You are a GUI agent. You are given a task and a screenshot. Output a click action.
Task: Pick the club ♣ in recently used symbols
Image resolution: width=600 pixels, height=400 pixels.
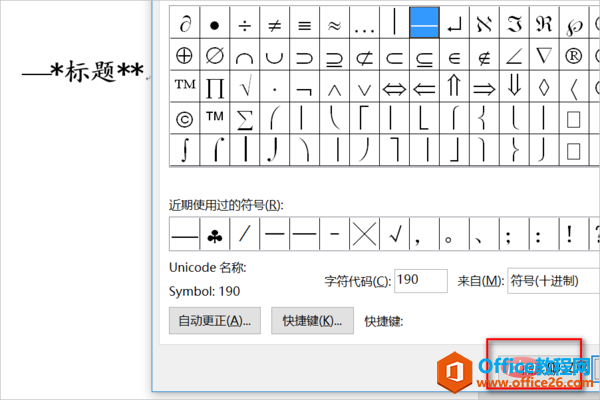[214, 234]
